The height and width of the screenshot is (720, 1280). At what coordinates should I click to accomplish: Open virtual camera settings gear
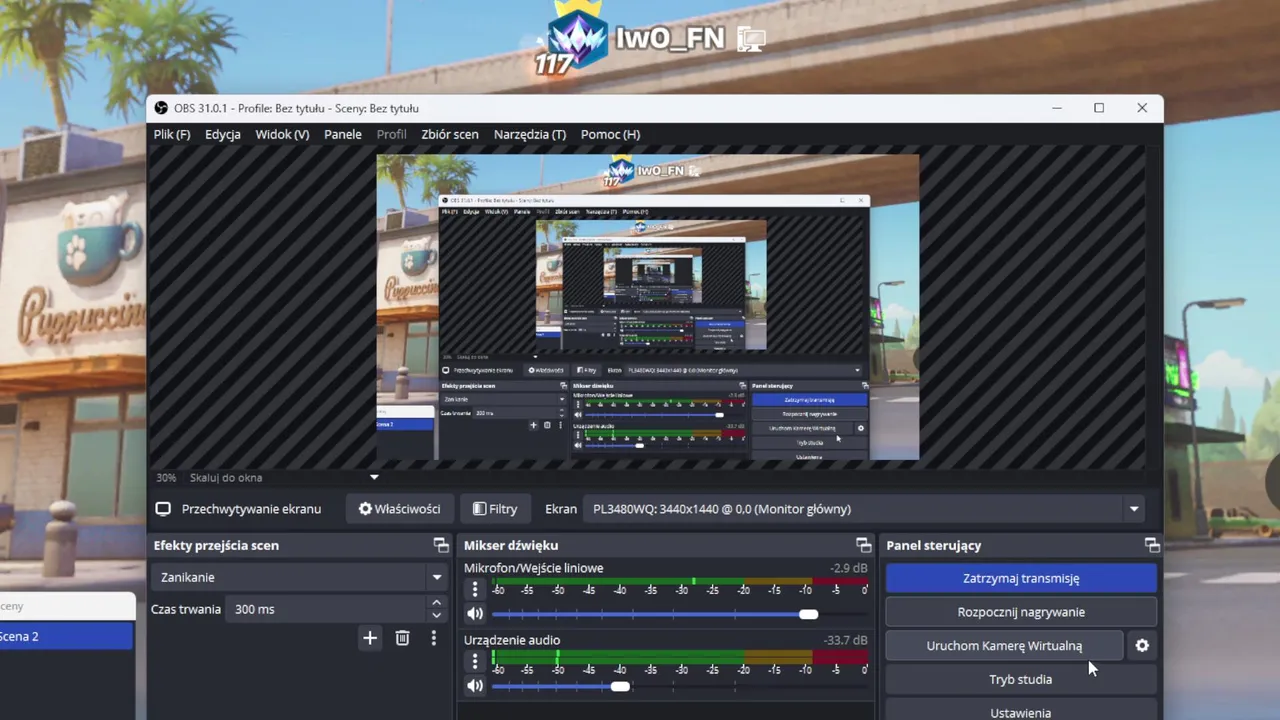(1142, 646)
